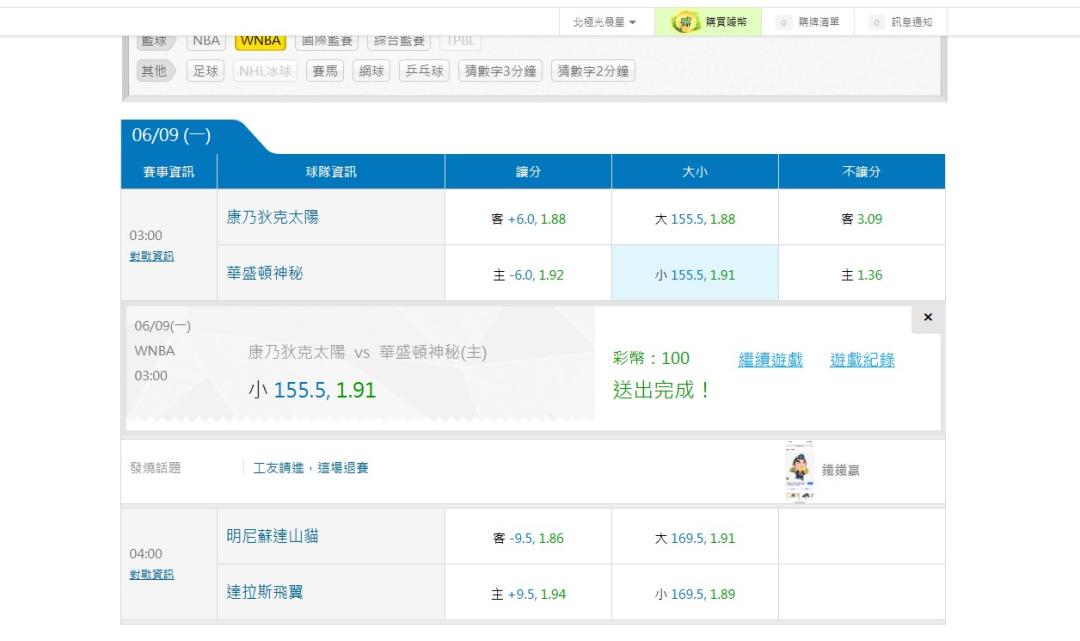Pick spread 主 -6.0, 1.92

(x=528, y=275)
